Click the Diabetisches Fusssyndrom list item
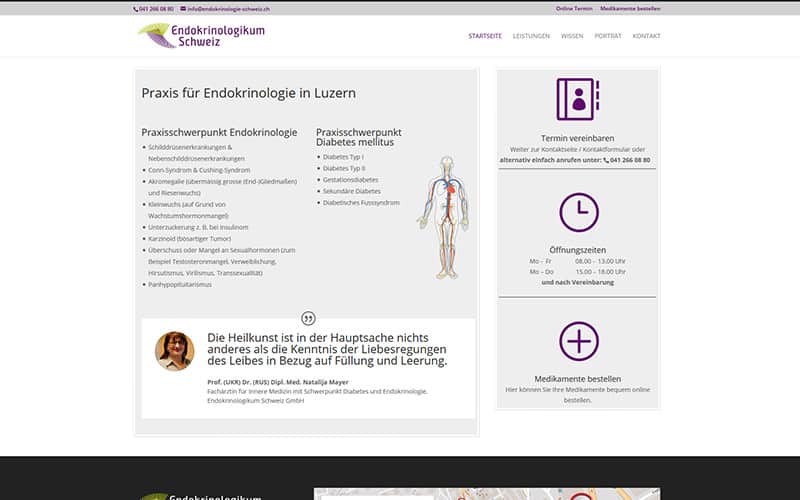800x500 pixels. [x=361, y=203]
